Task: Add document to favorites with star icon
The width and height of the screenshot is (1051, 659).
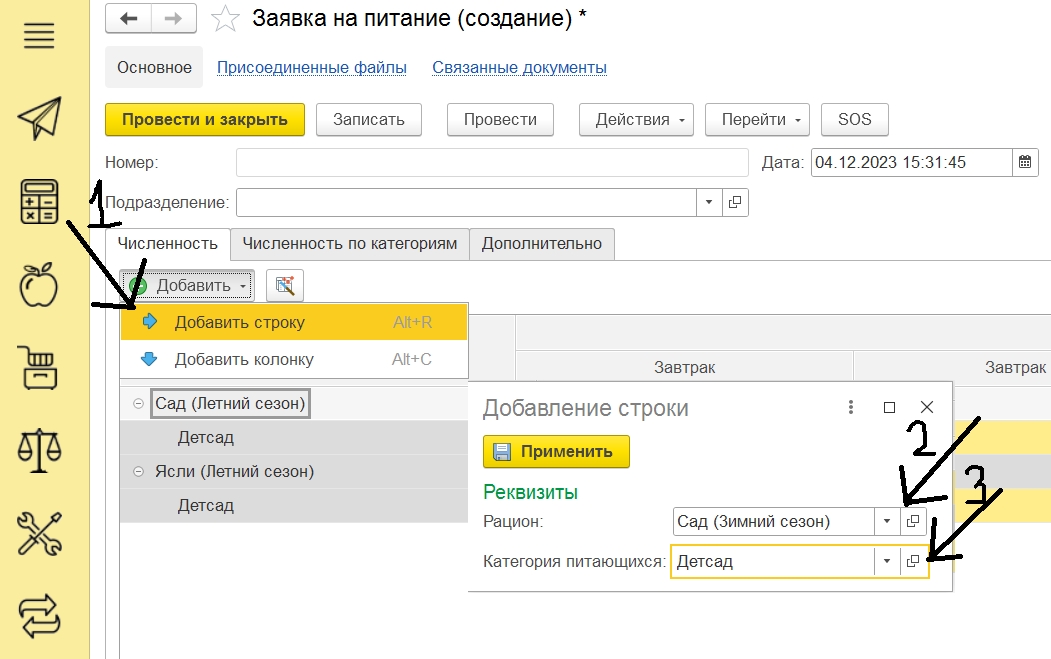Action: click(x=227, y=19)
